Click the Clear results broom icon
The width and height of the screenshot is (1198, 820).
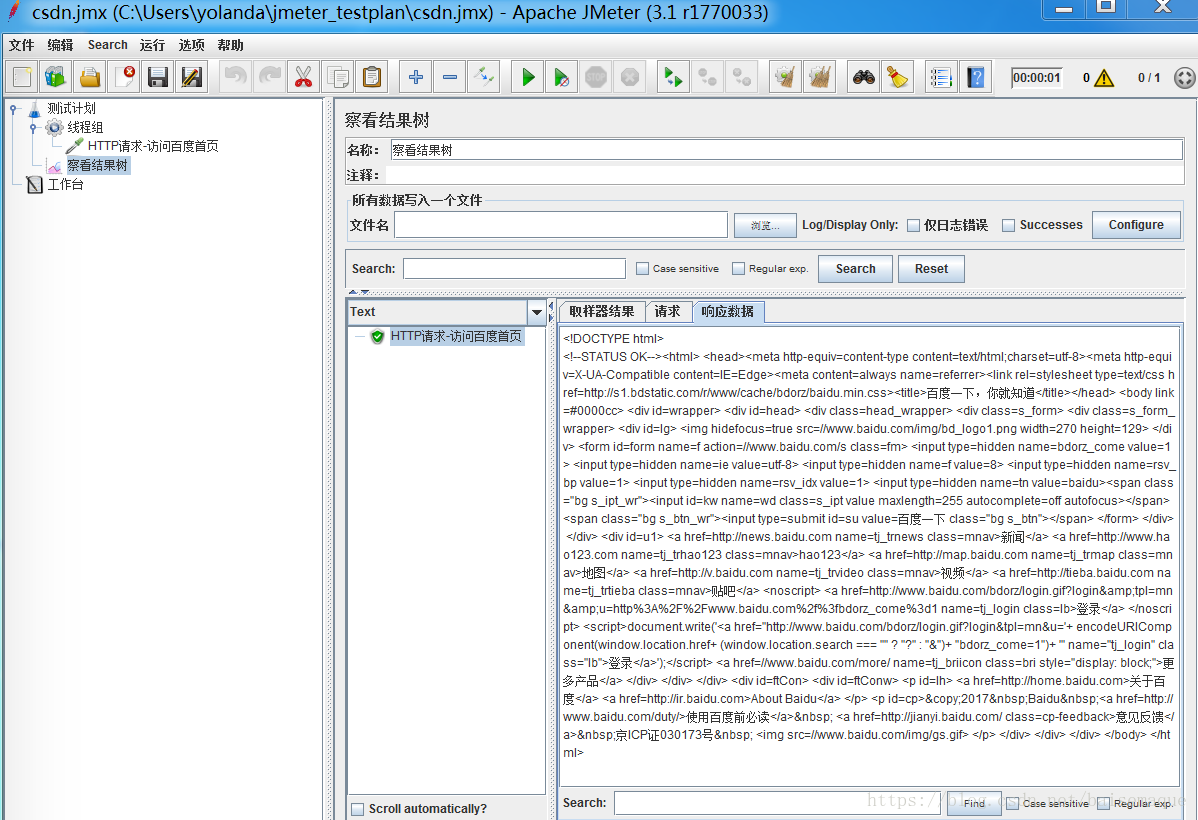tap(785, 77)
